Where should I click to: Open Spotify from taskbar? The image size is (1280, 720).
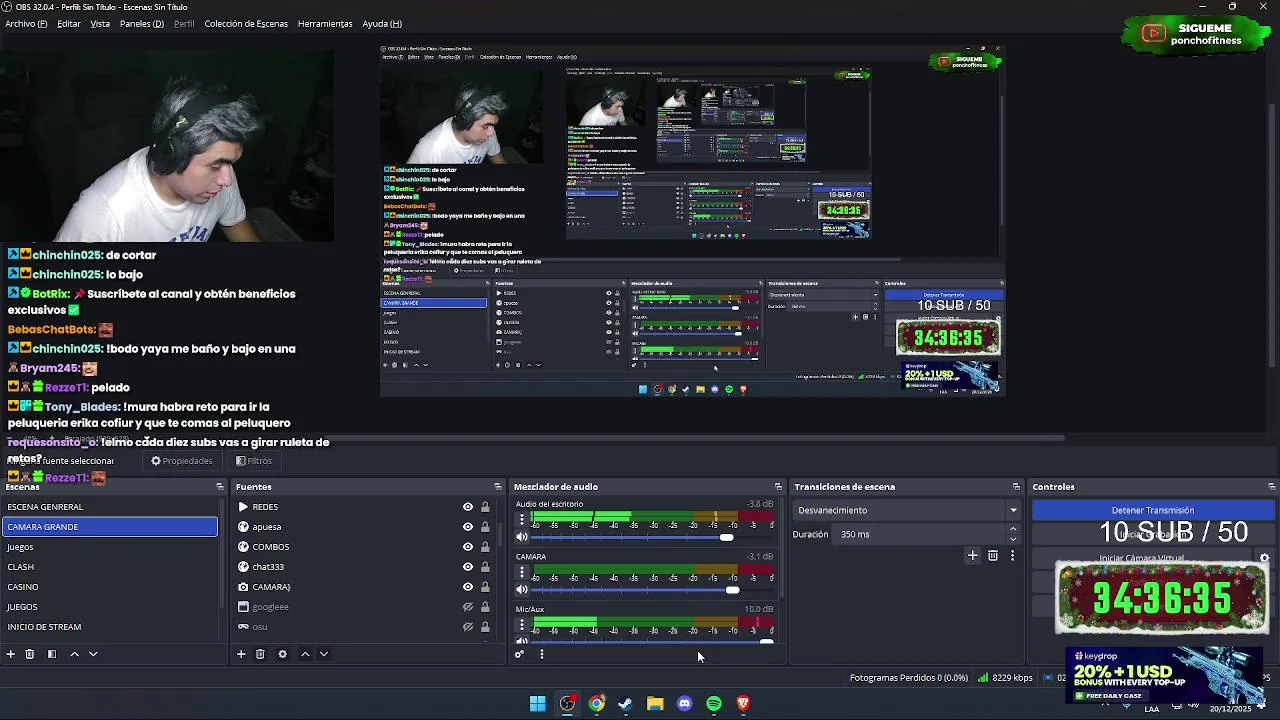click(x=714, y=704)
